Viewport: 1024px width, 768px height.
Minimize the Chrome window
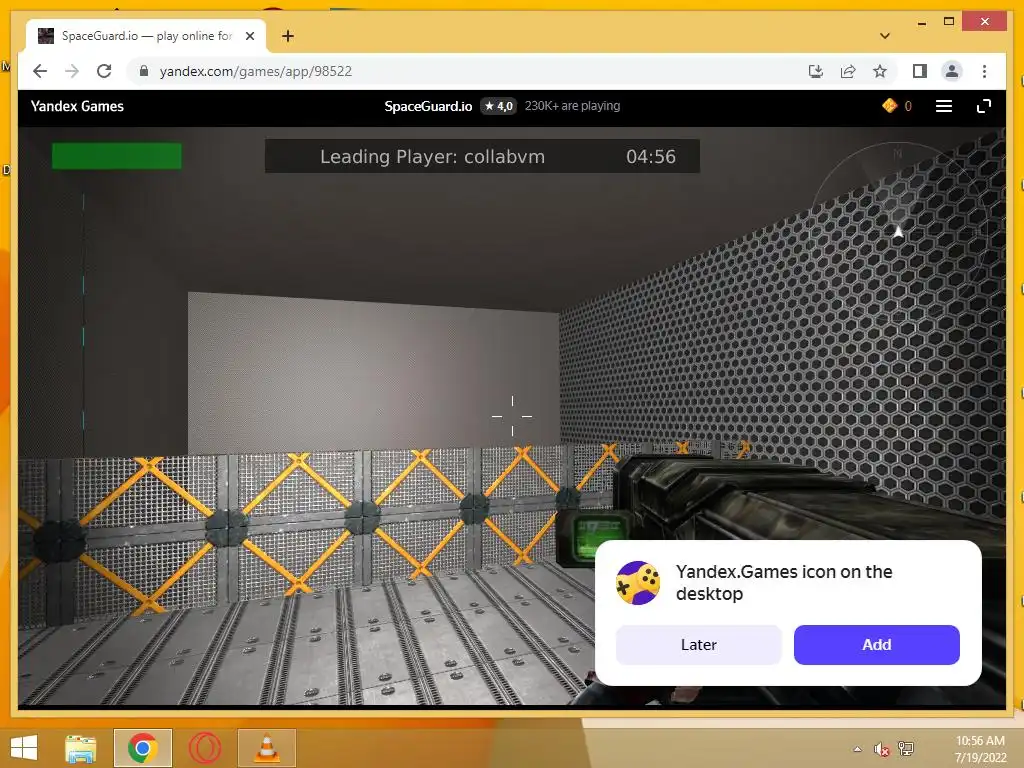coord(921,23)
